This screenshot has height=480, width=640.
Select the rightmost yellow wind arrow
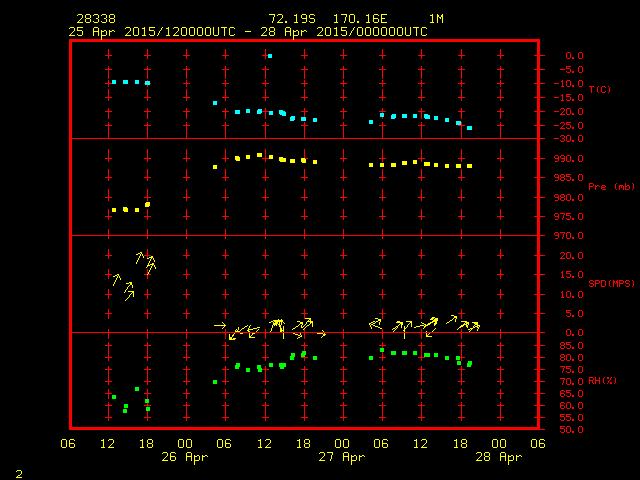point(475,326)
